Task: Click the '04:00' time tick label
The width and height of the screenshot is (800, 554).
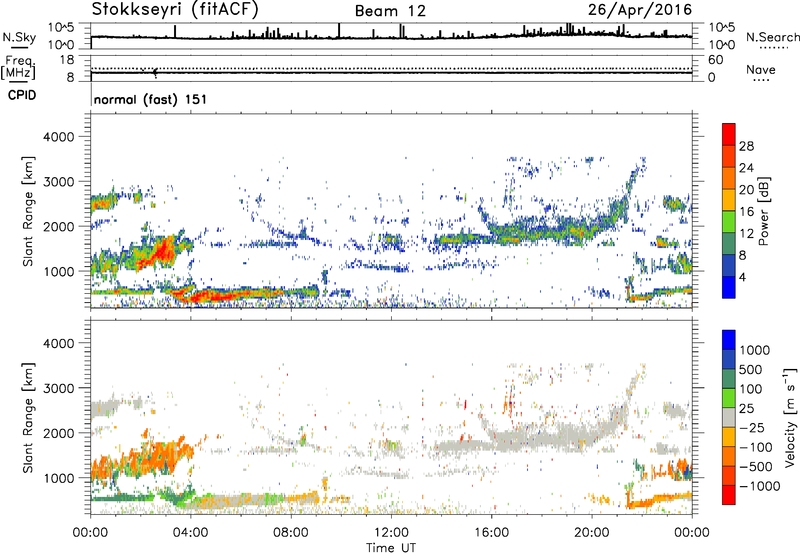Action: click(x=191, y=533)
